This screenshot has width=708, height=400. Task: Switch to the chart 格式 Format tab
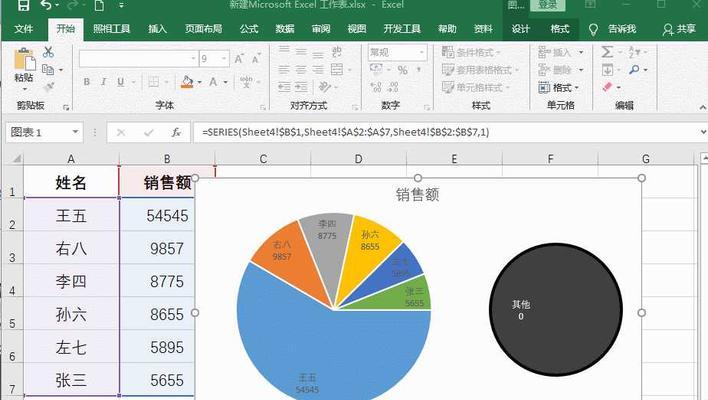click(559, 29)
